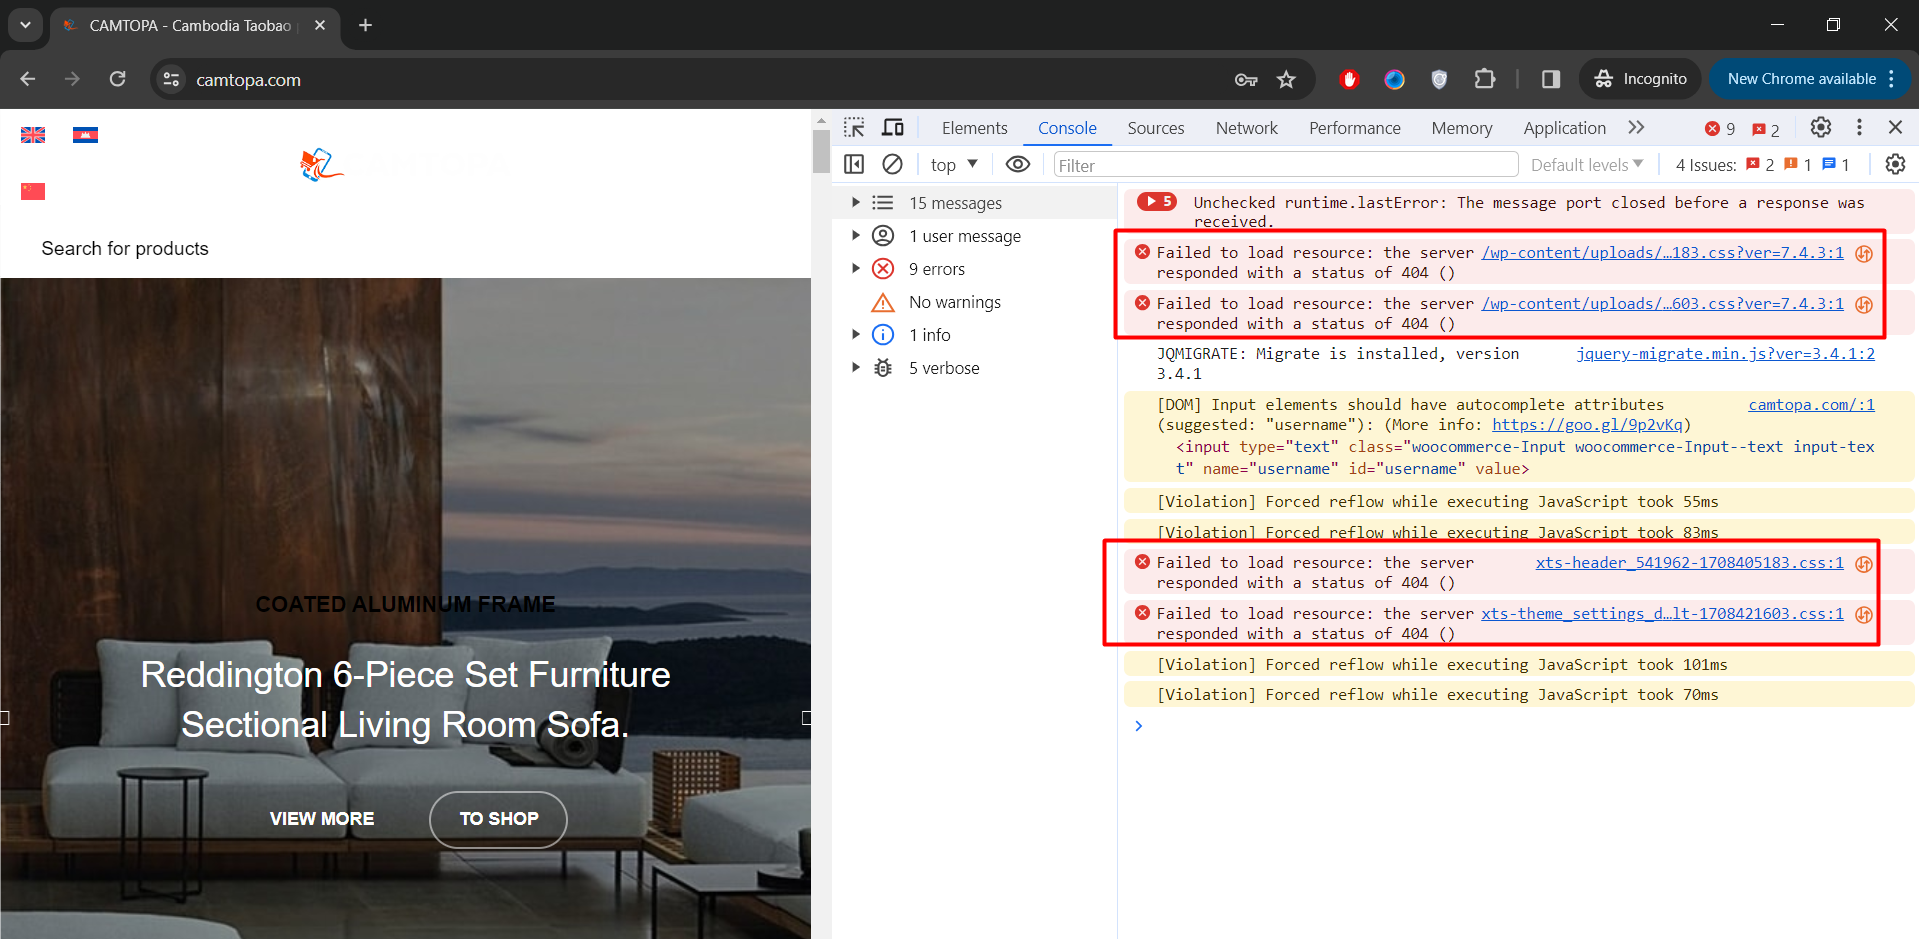This screenshot has width=1919, height=939.
Task: Click the 2 issues counter badge in the tab bar
Action: 1766,129
